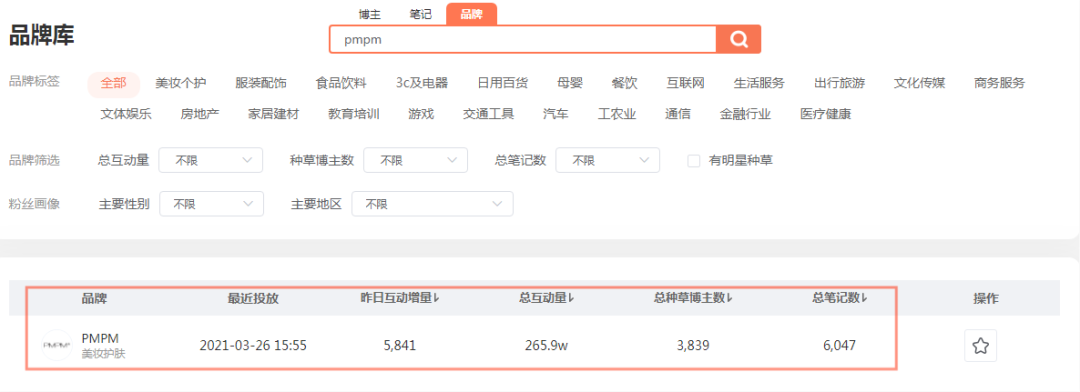Select the 品牌 search tab
Image resolution: width=1080 pixels, height=392 pixels.
tap(471, 14)
